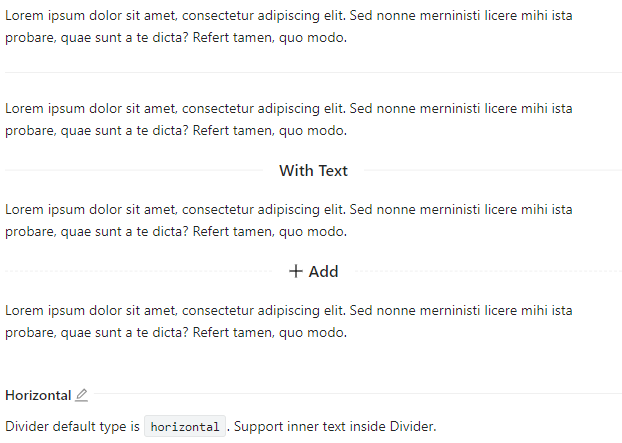Click the 'horizontal' inline code tag
Screen dimensions: 622x443
point(185,426)
